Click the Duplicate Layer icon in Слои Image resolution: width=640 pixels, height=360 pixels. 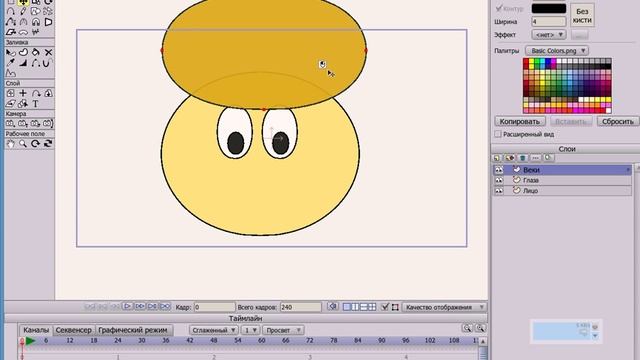(509, 158)
